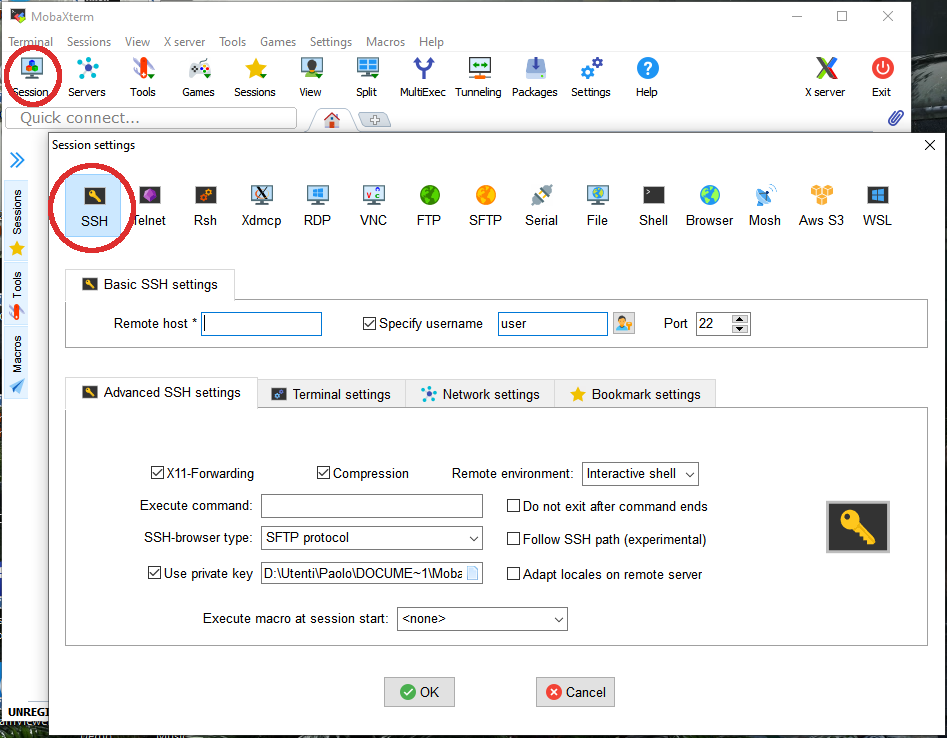Close the Session settings dialog
947x738 pixels.
point(930,145)
